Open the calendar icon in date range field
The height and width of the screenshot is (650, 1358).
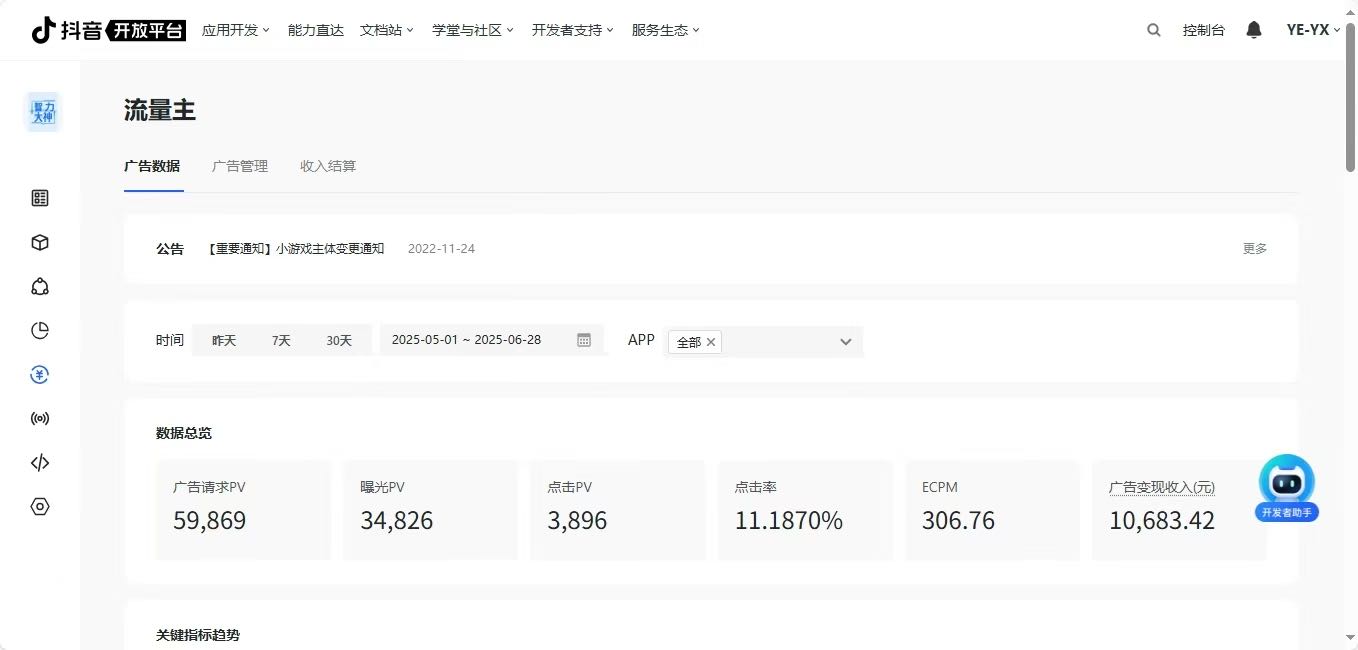click(584, 340)
